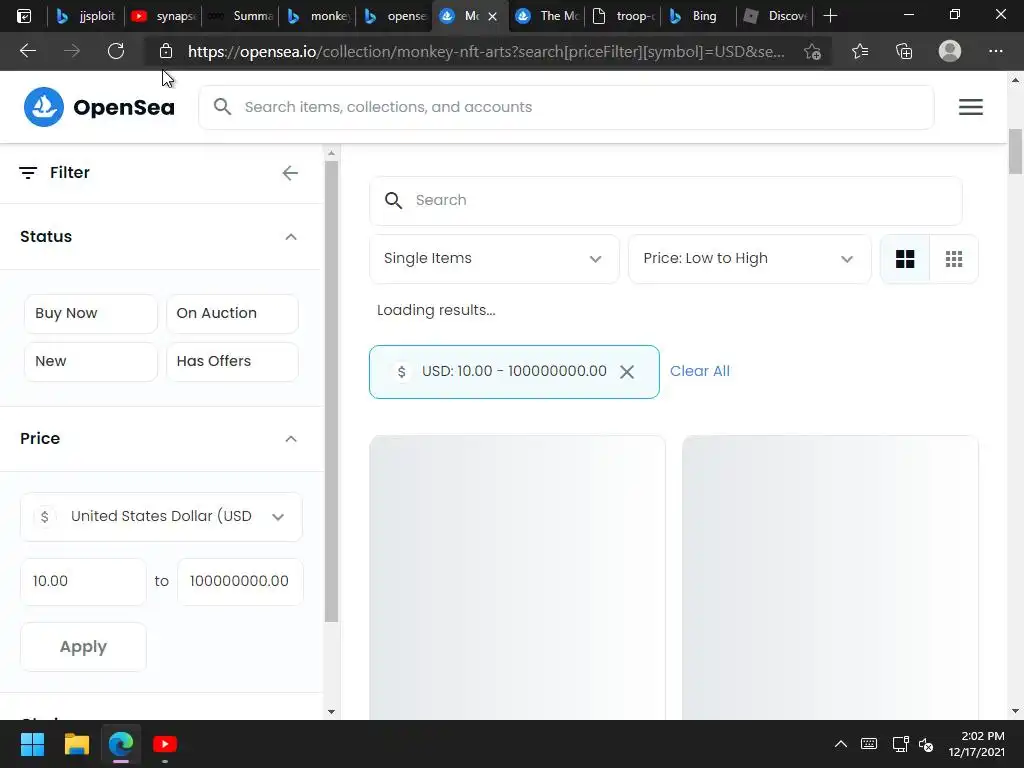This screenshot has height=768, width=1024.
Task: Open browser settings and more menu
Action: [995, 51]
